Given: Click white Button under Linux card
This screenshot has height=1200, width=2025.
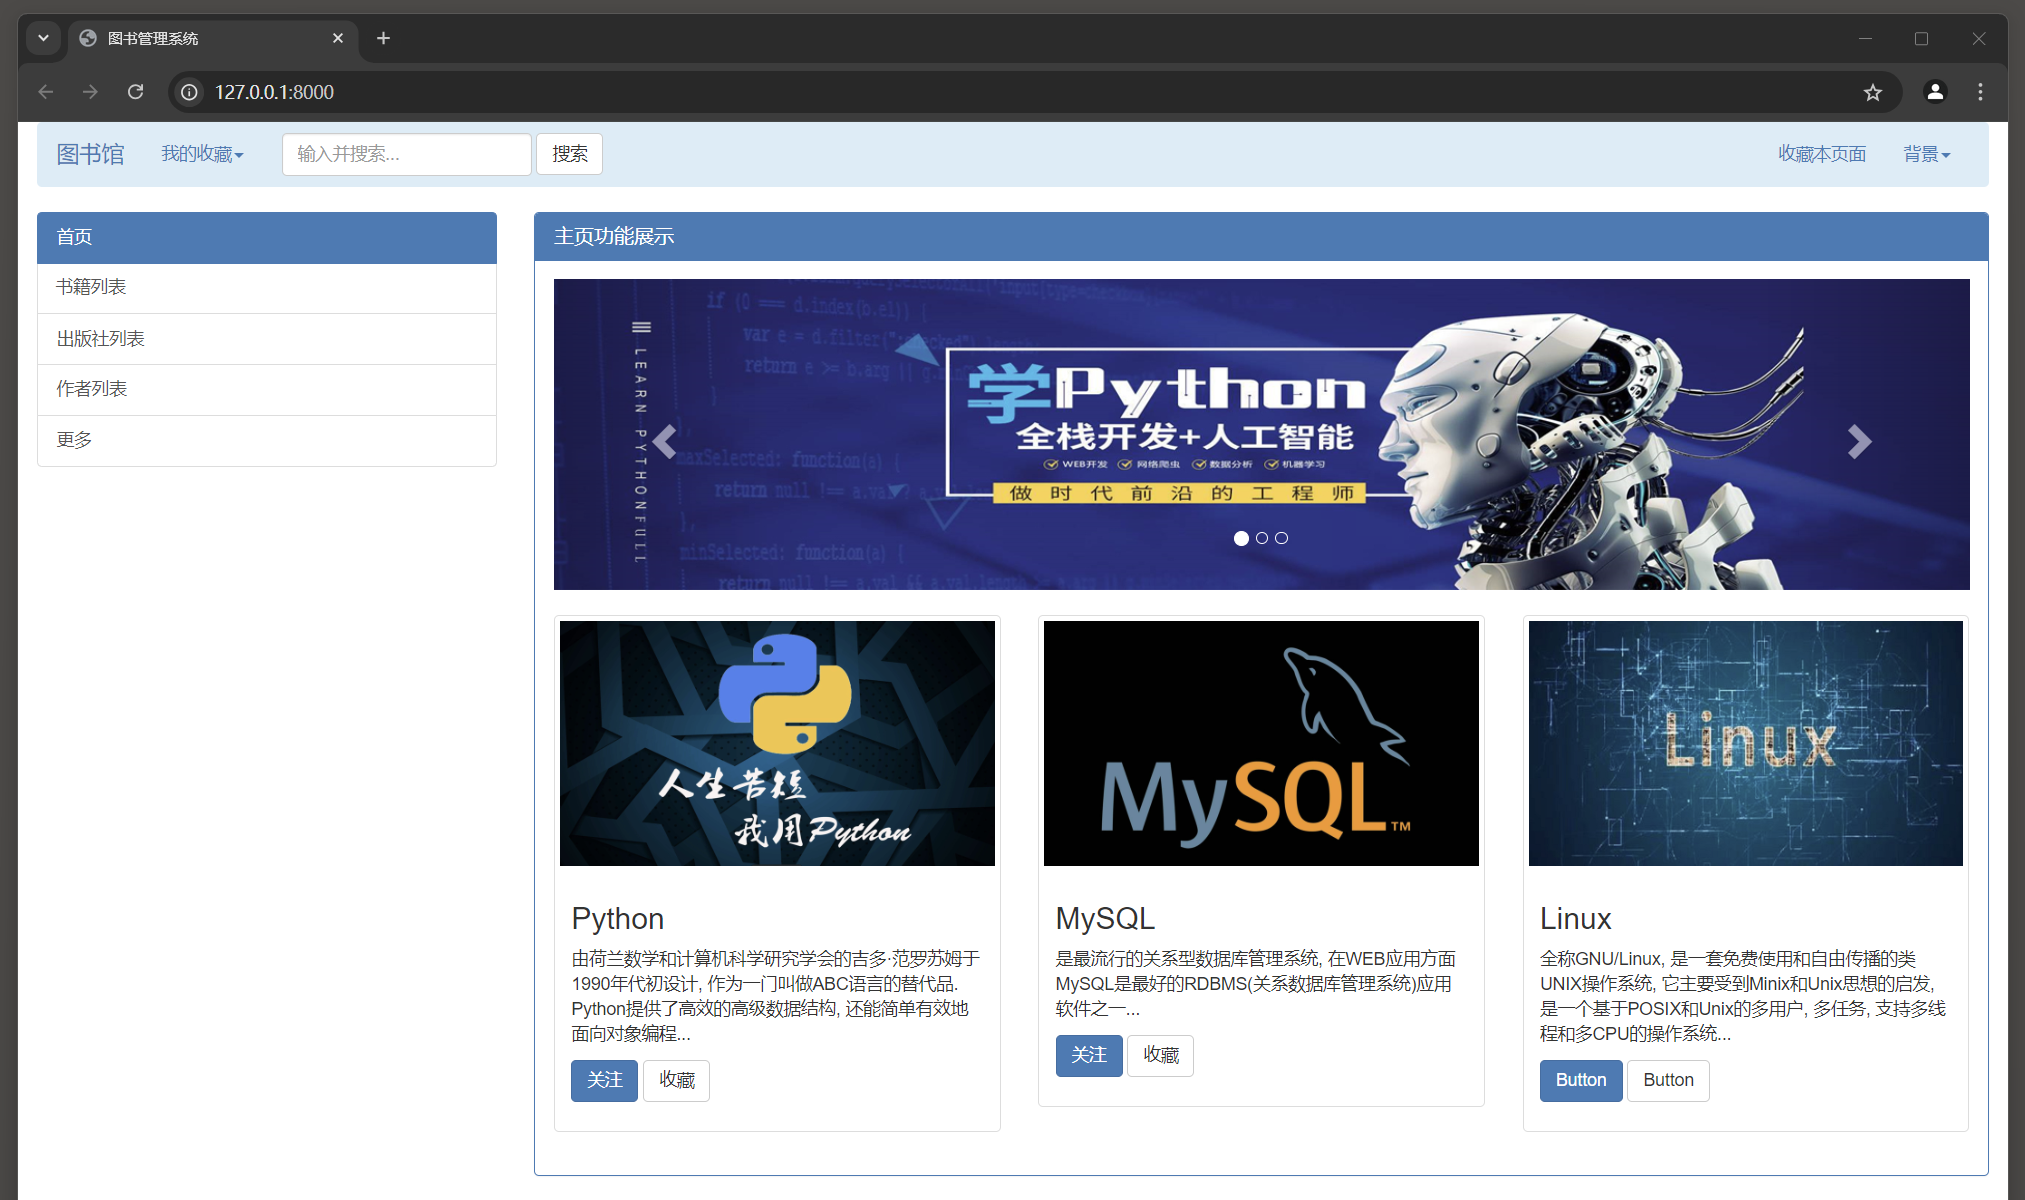Looking at the screenshot, I should [1668, 1081].
